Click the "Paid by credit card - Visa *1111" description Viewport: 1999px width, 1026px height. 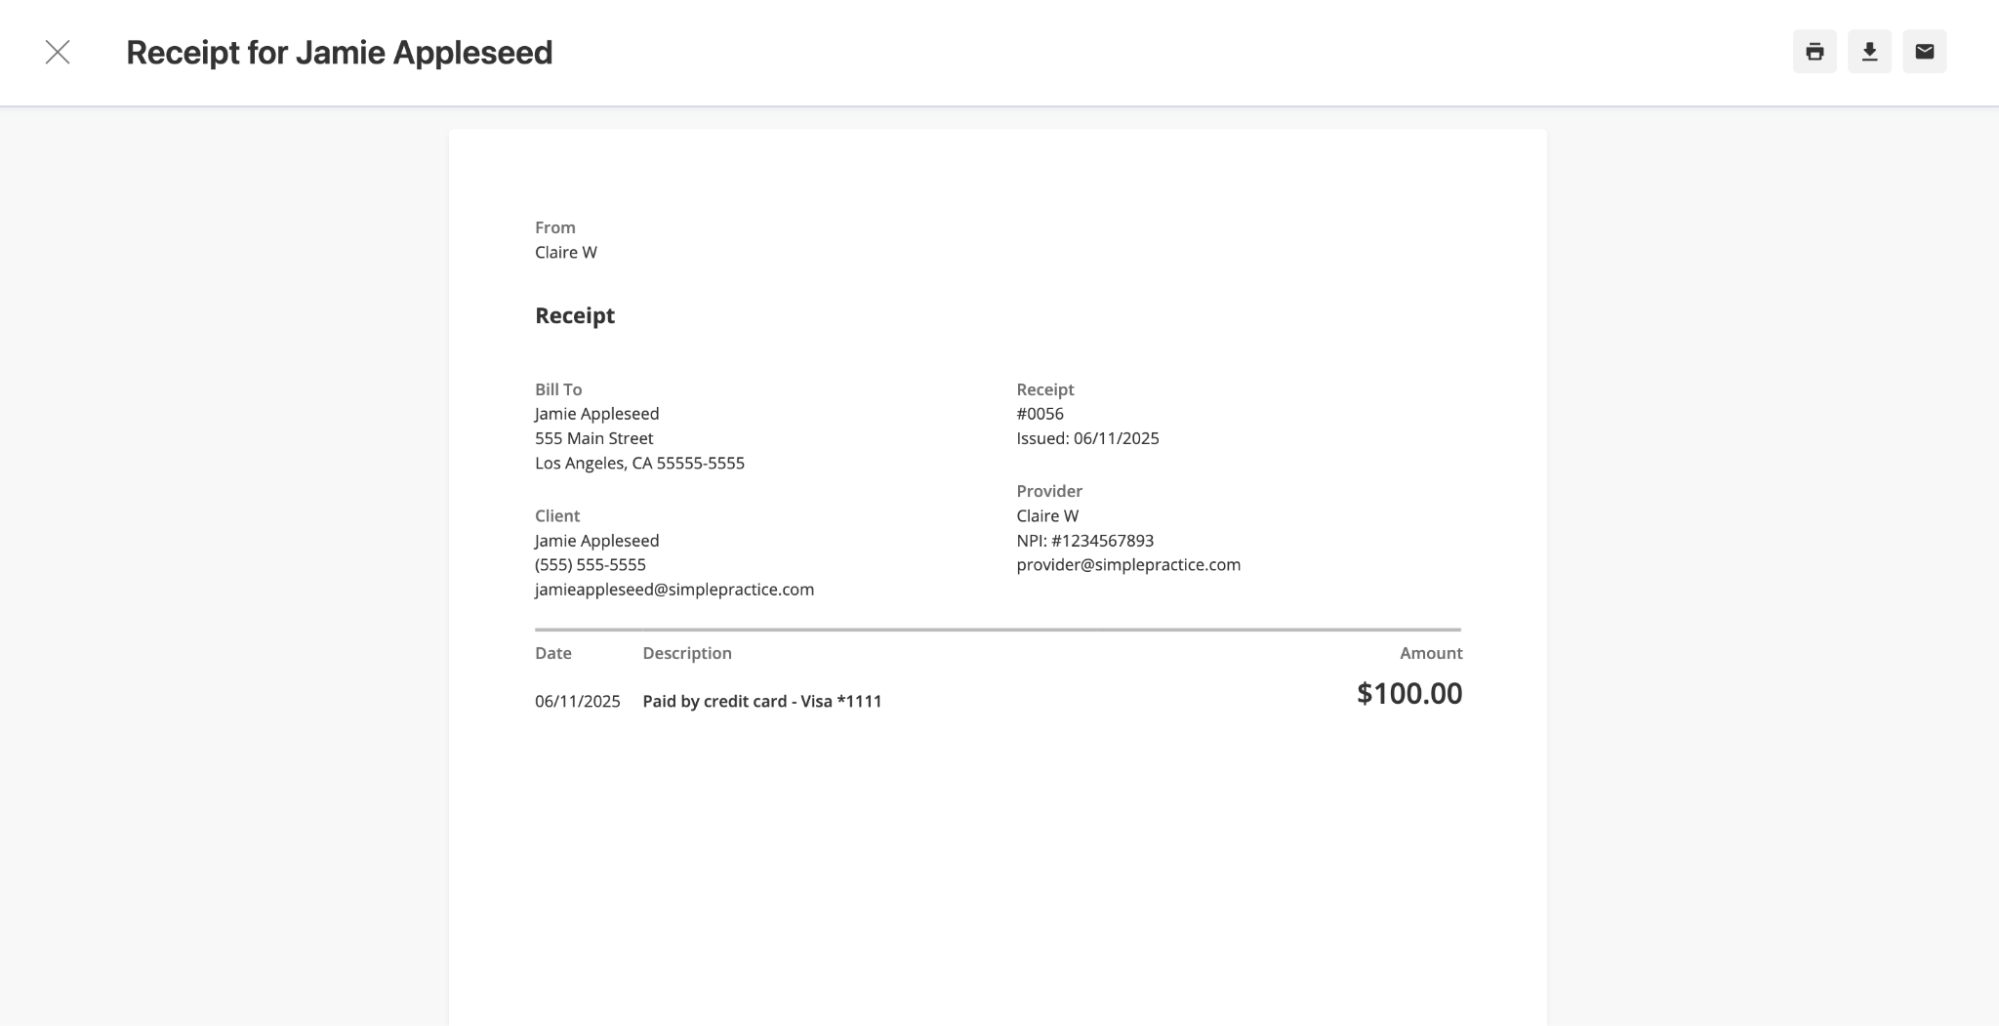click(x=762, y=701)
